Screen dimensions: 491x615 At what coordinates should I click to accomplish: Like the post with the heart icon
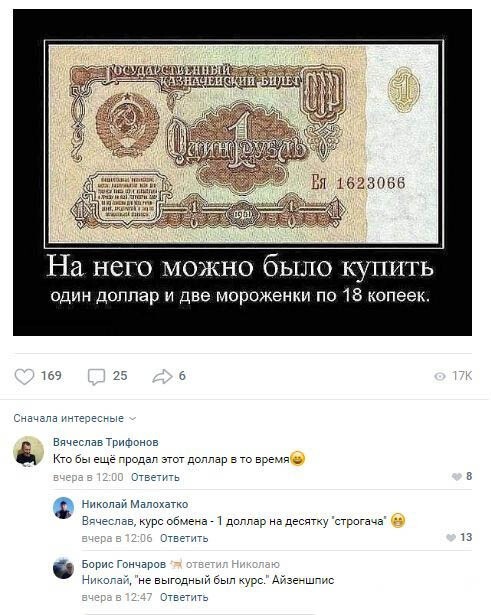24,377
